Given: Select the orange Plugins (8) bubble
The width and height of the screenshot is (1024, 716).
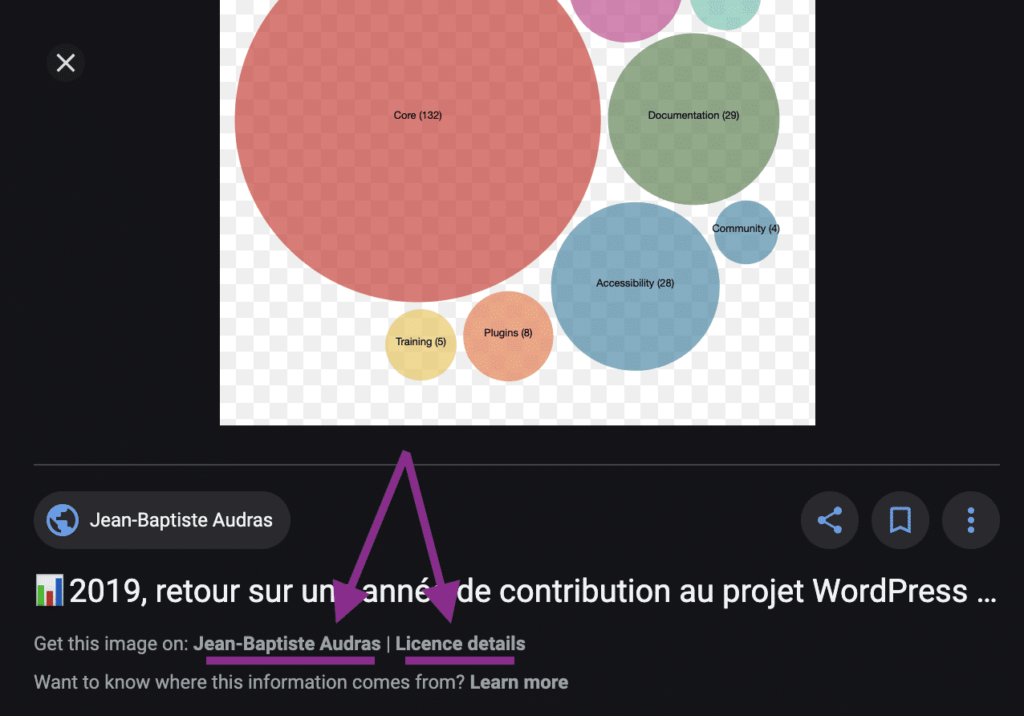Looking at the screenshot, I should [x=508, y=336].
